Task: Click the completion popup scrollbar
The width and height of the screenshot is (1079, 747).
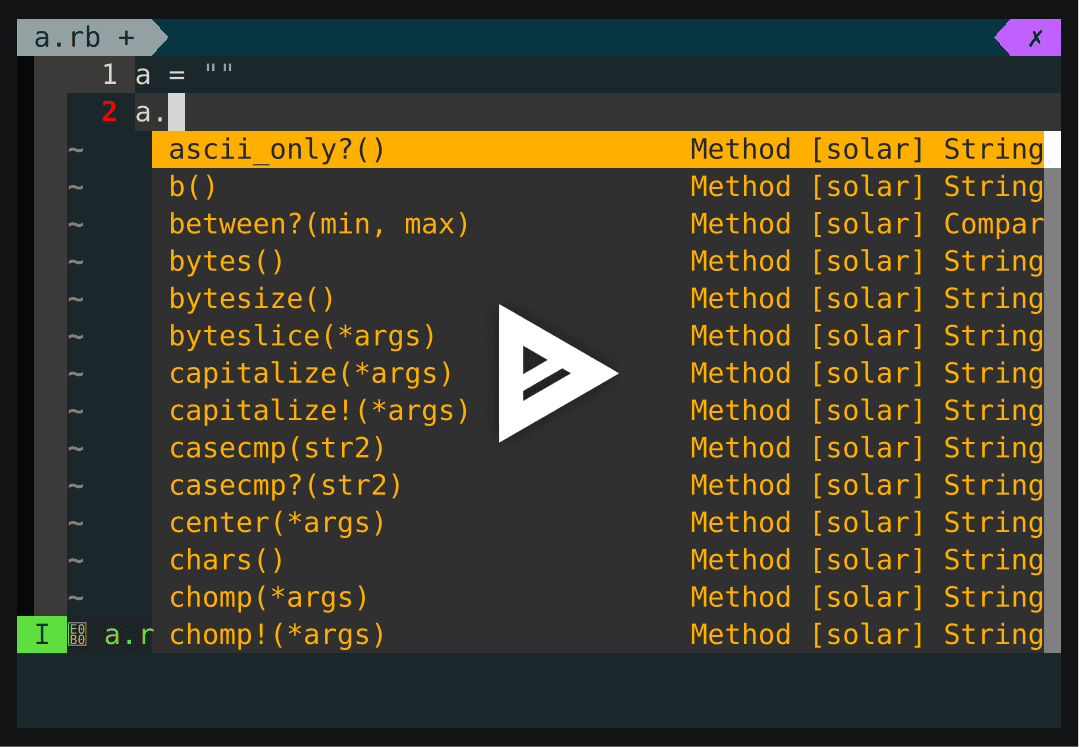Action: coord(1053,150)
